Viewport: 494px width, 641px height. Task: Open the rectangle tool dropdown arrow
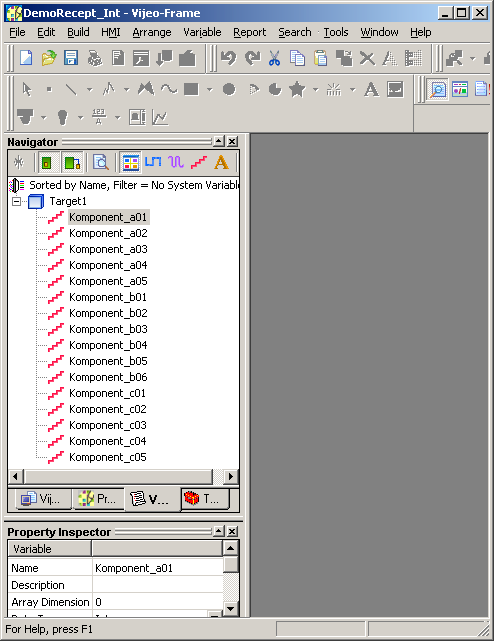209,89
